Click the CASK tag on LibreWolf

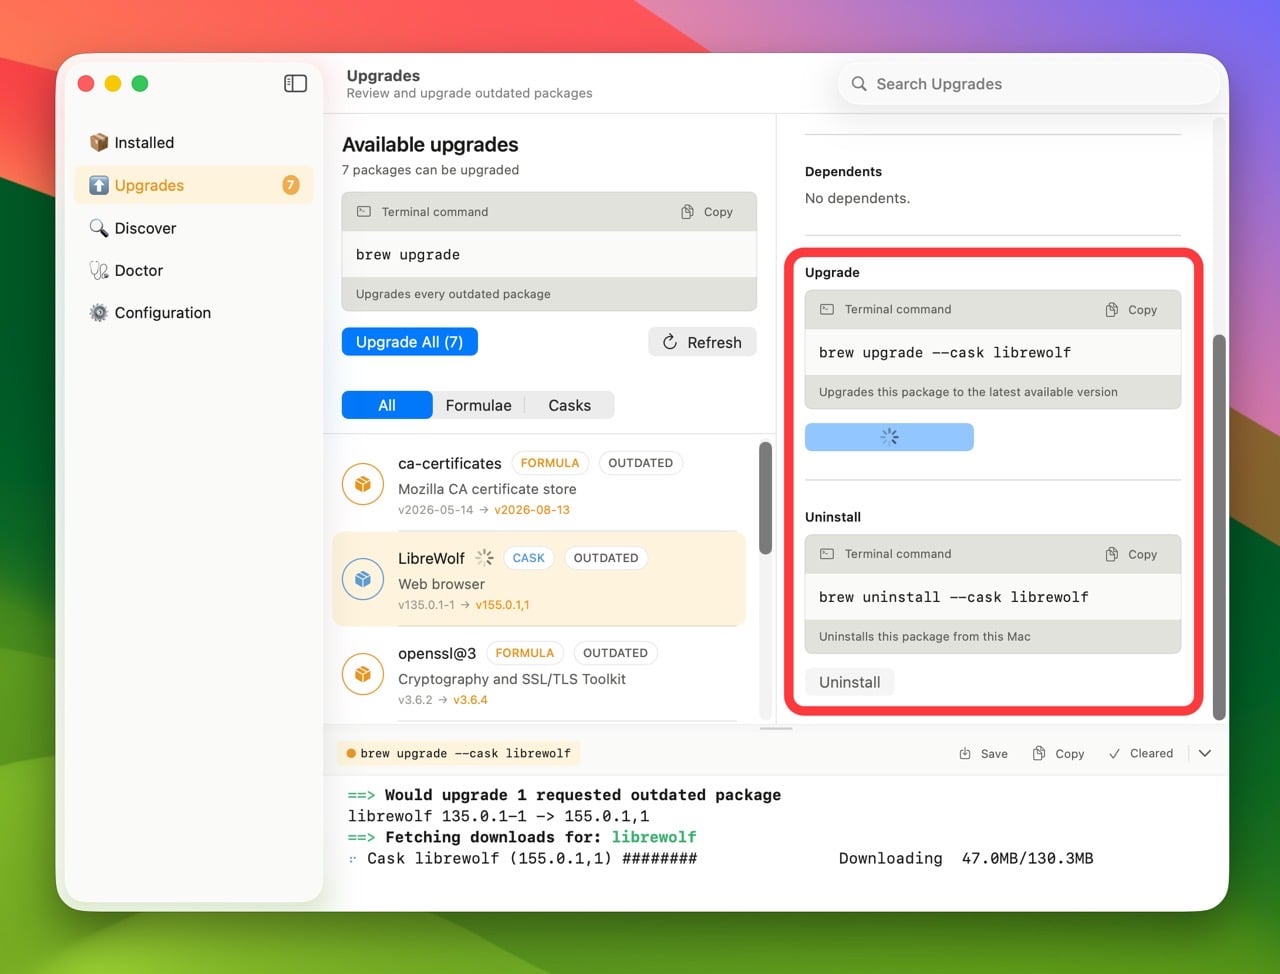[x=529, y=558]
